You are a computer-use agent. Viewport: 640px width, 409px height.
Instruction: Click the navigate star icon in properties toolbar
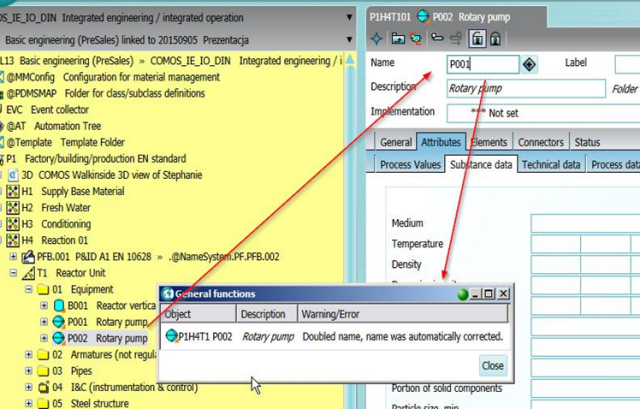click(x=376, y=39)
